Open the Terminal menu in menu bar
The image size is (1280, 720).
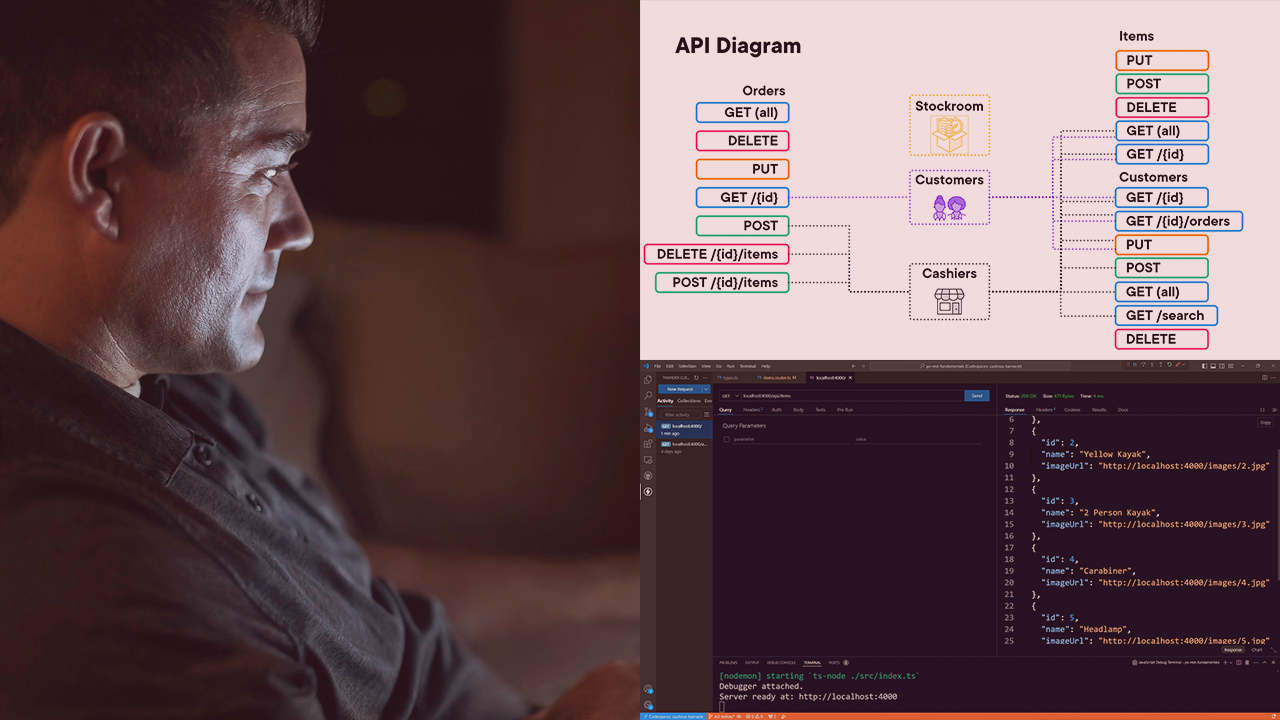click(747, 366)
